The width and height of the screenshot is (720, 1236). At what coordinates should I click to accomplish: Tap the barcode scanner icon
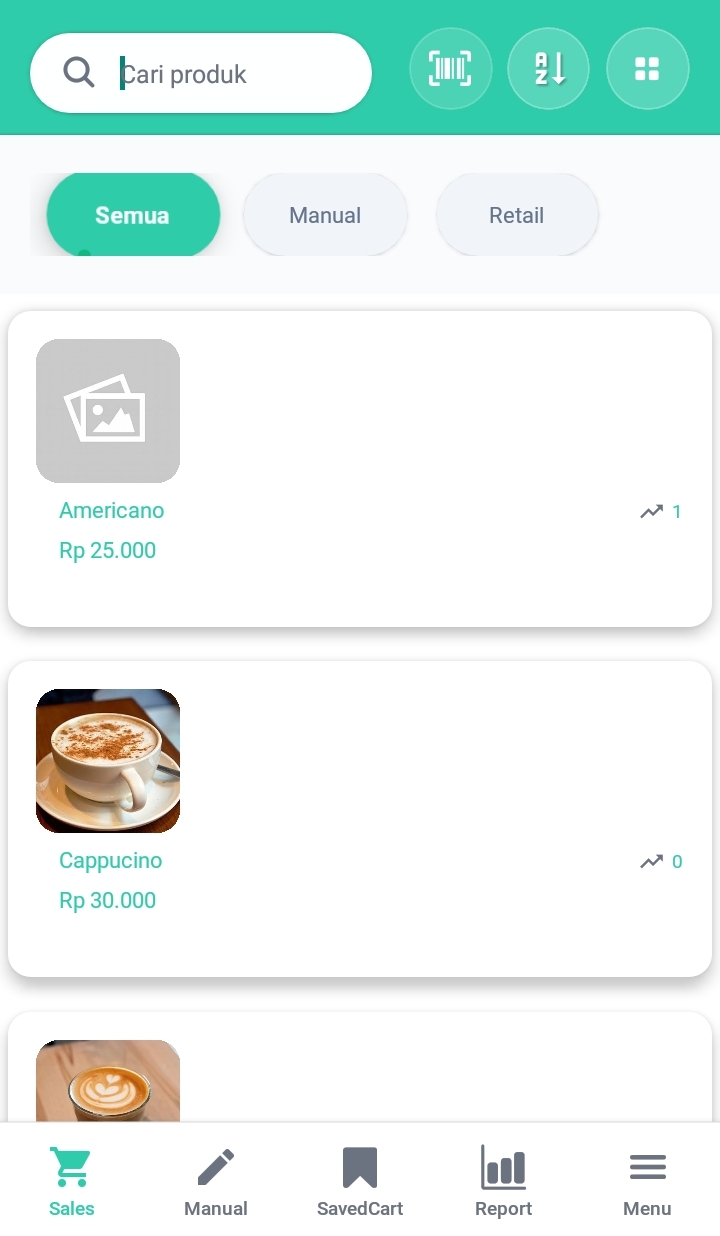450,69
